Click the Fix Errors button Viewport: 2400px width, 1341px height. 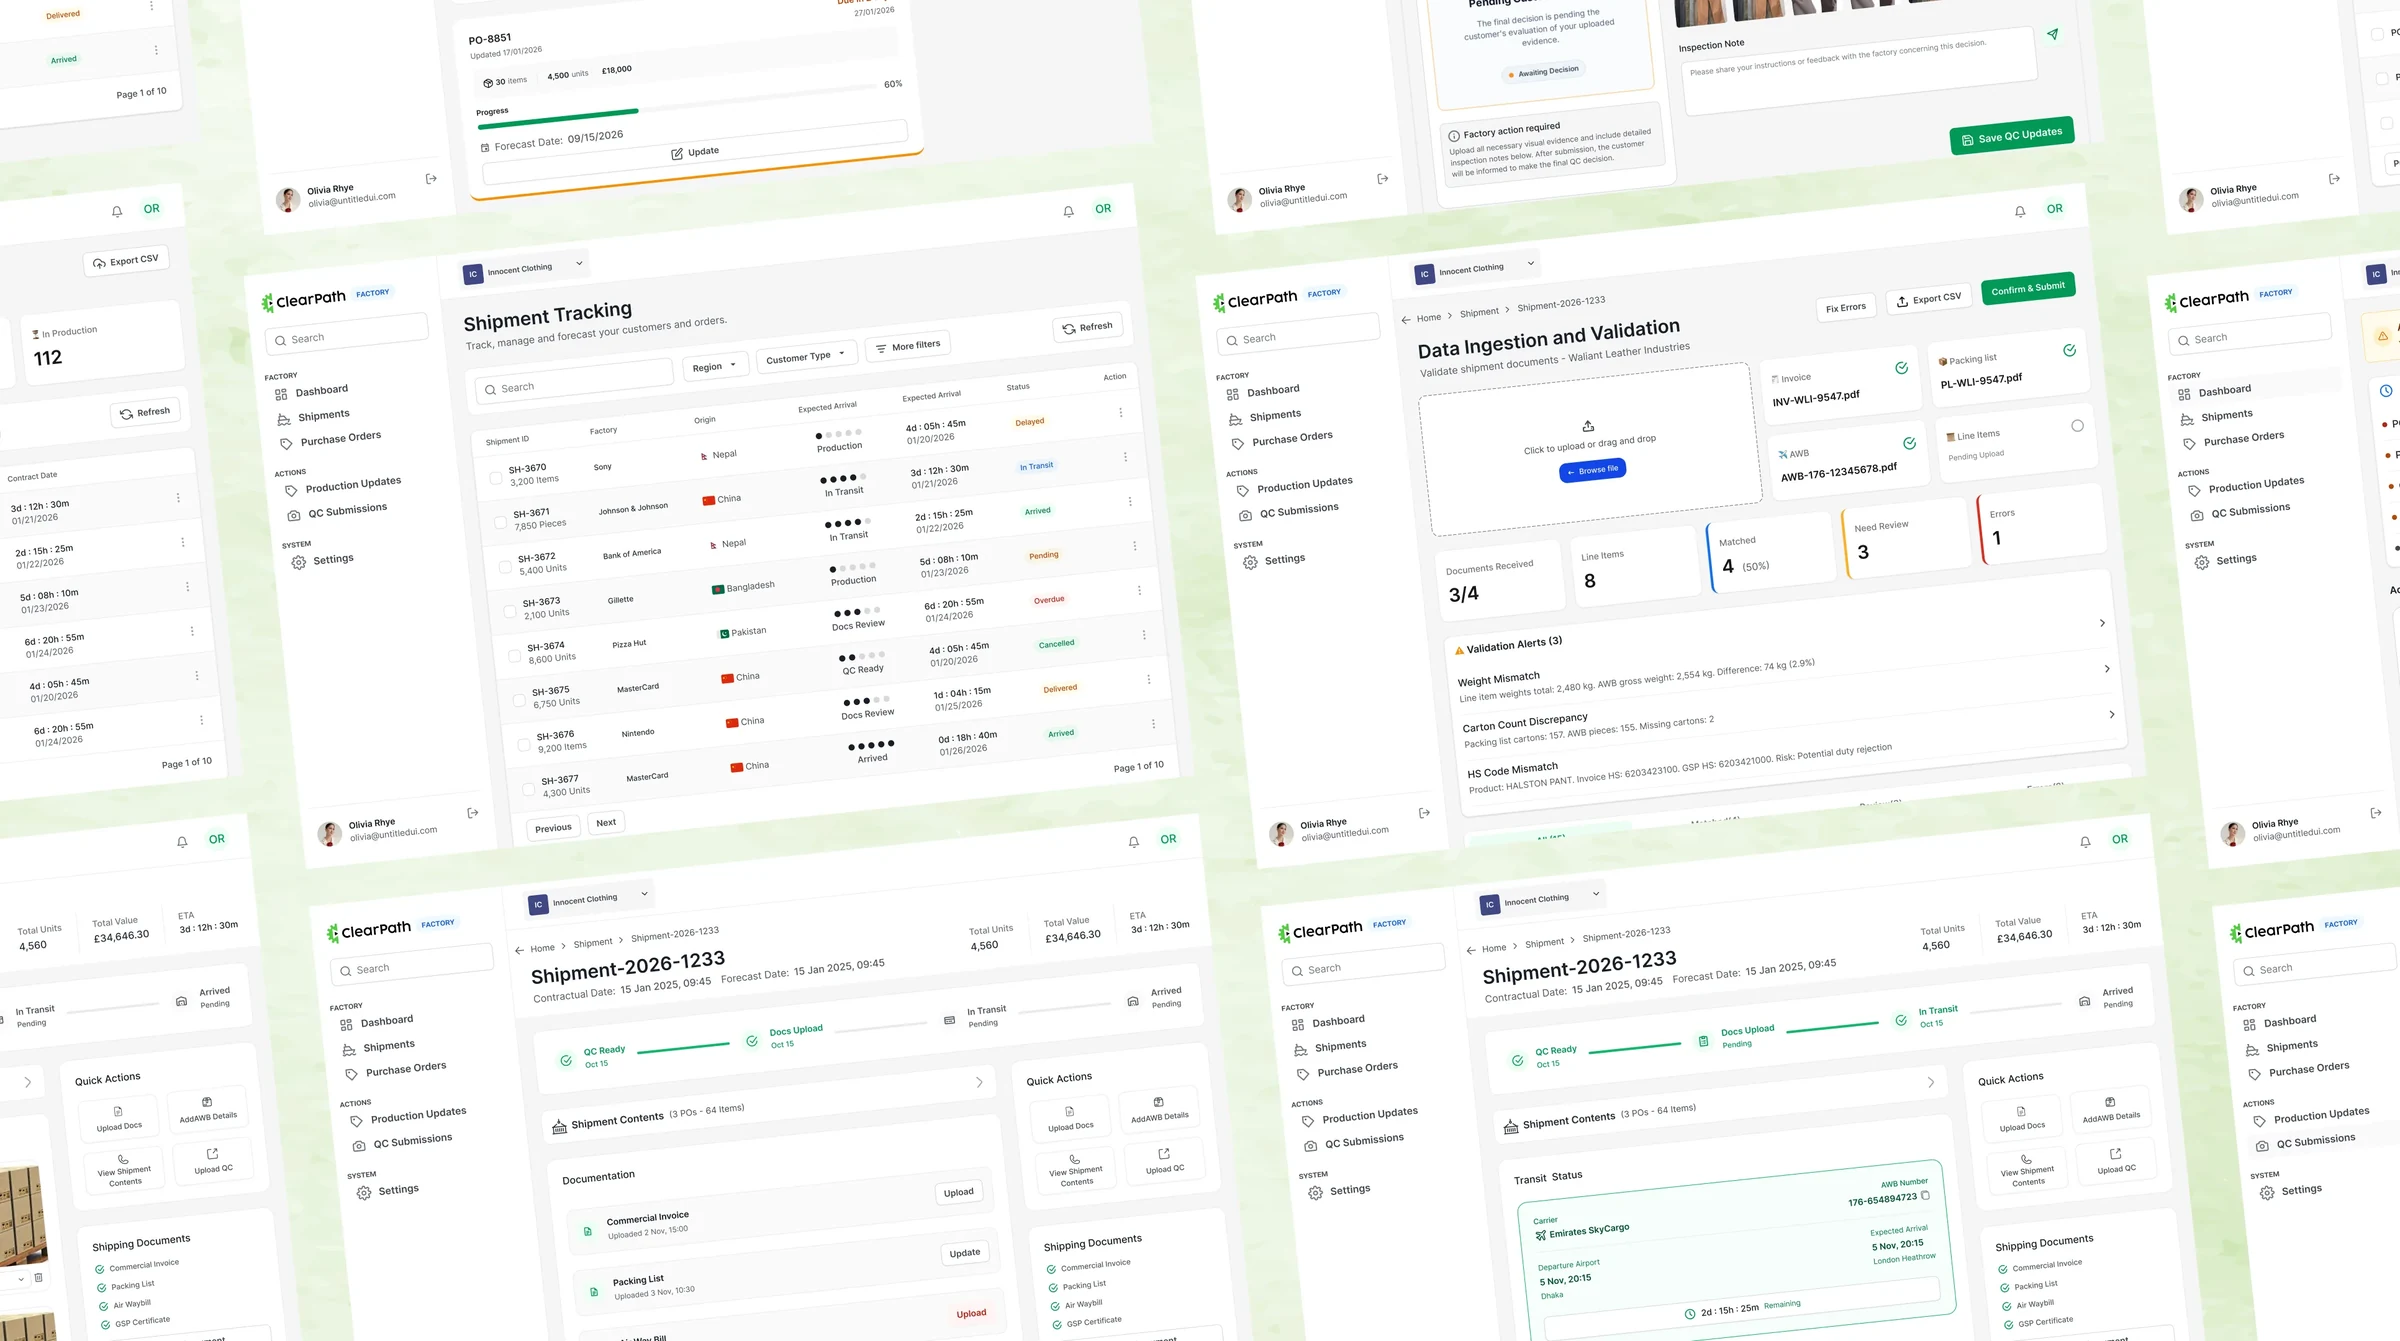(1846, 307)
